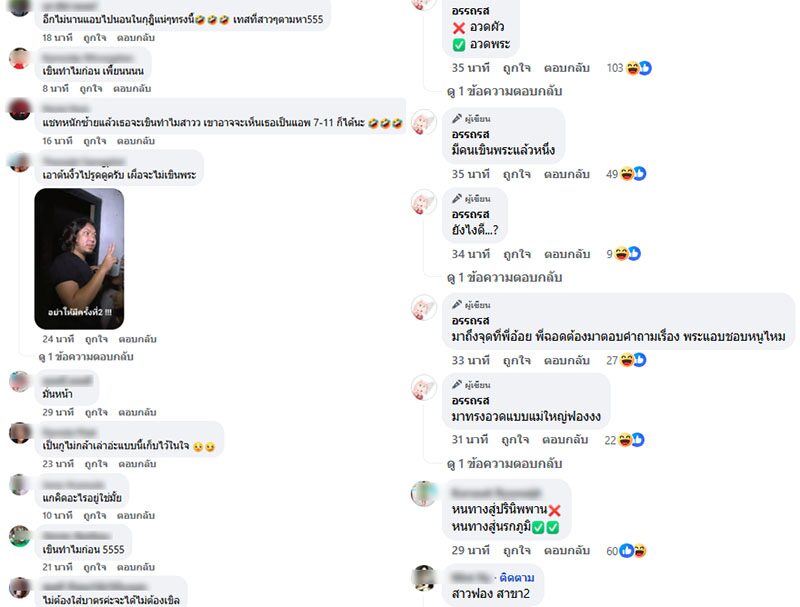
Task: Click ตอบกลับ under the มันหน้า comment
Action: pos(137,412)
